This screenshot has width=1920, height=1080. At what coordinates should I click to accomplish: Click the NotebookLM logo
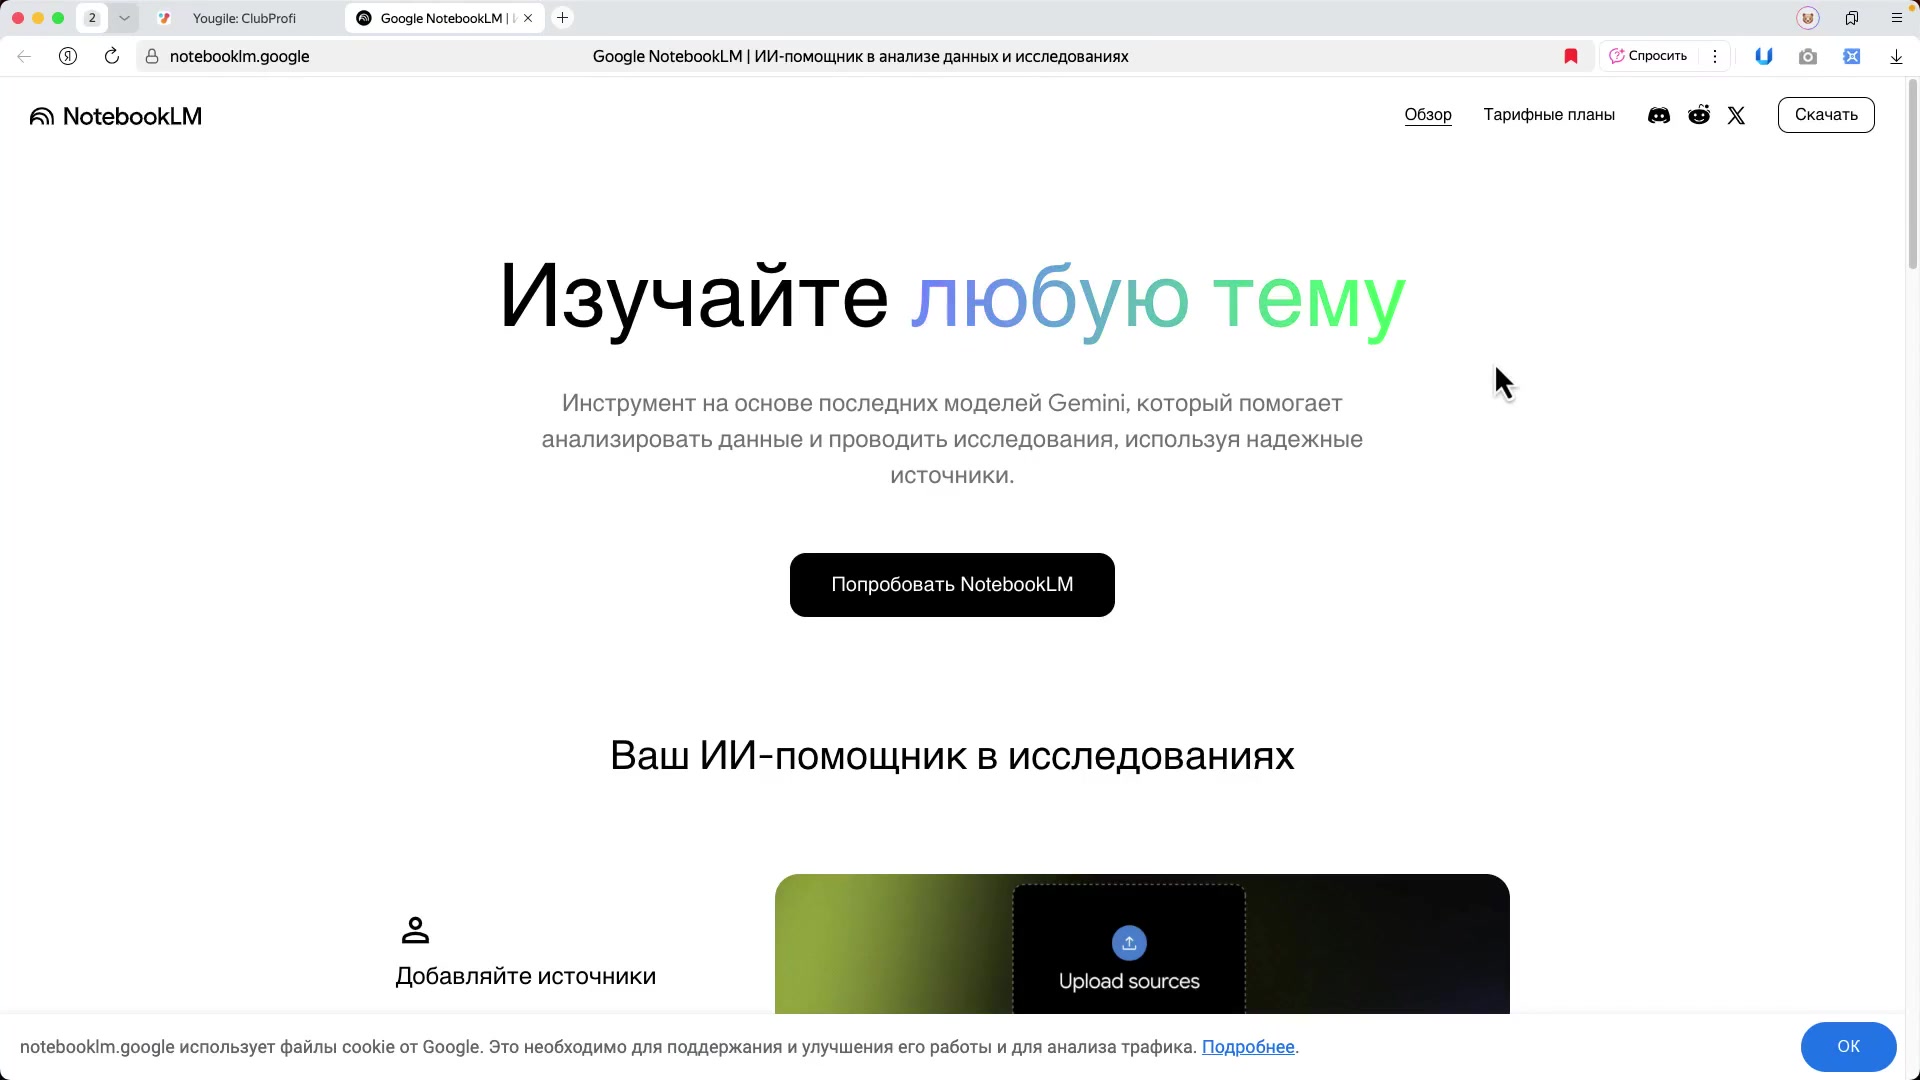(116, 116)
